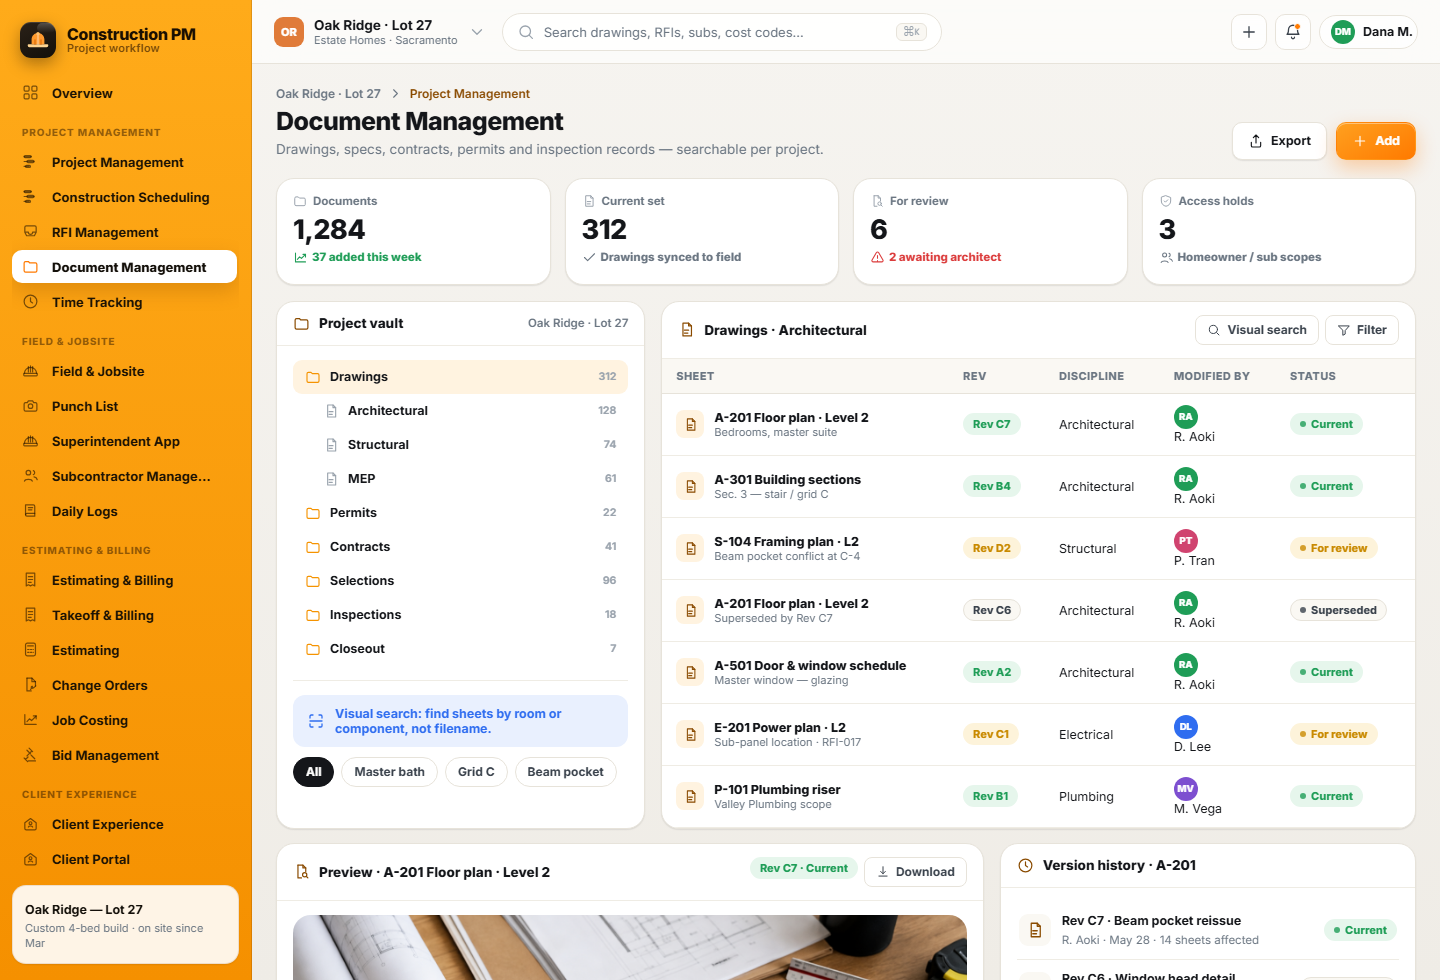Click the Change Orders icon

(31, 685)
